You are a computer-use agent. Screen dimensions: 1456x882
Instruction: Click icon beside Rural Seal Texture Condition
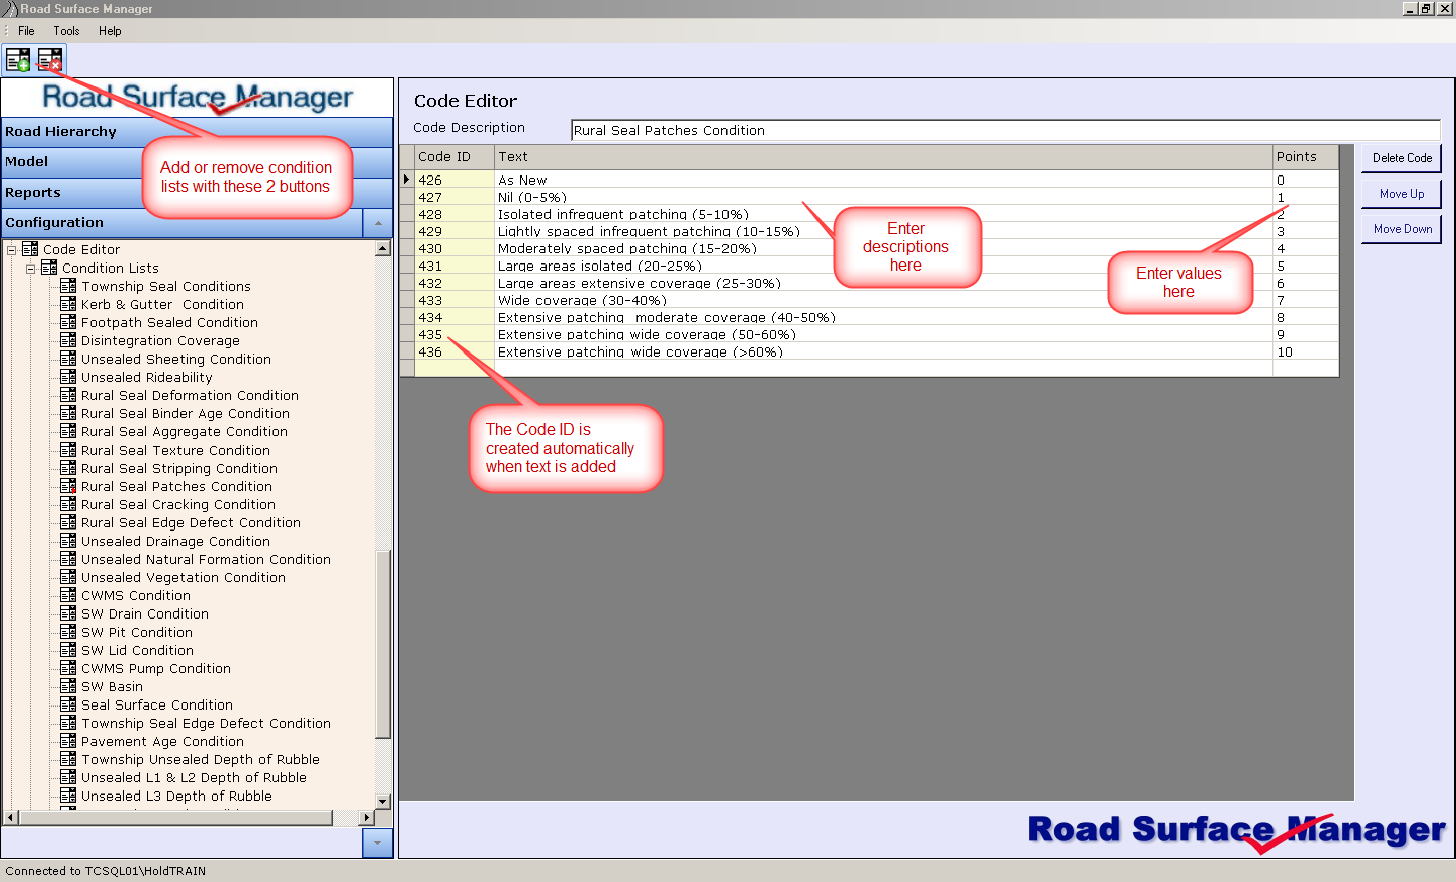click(68, 450)
